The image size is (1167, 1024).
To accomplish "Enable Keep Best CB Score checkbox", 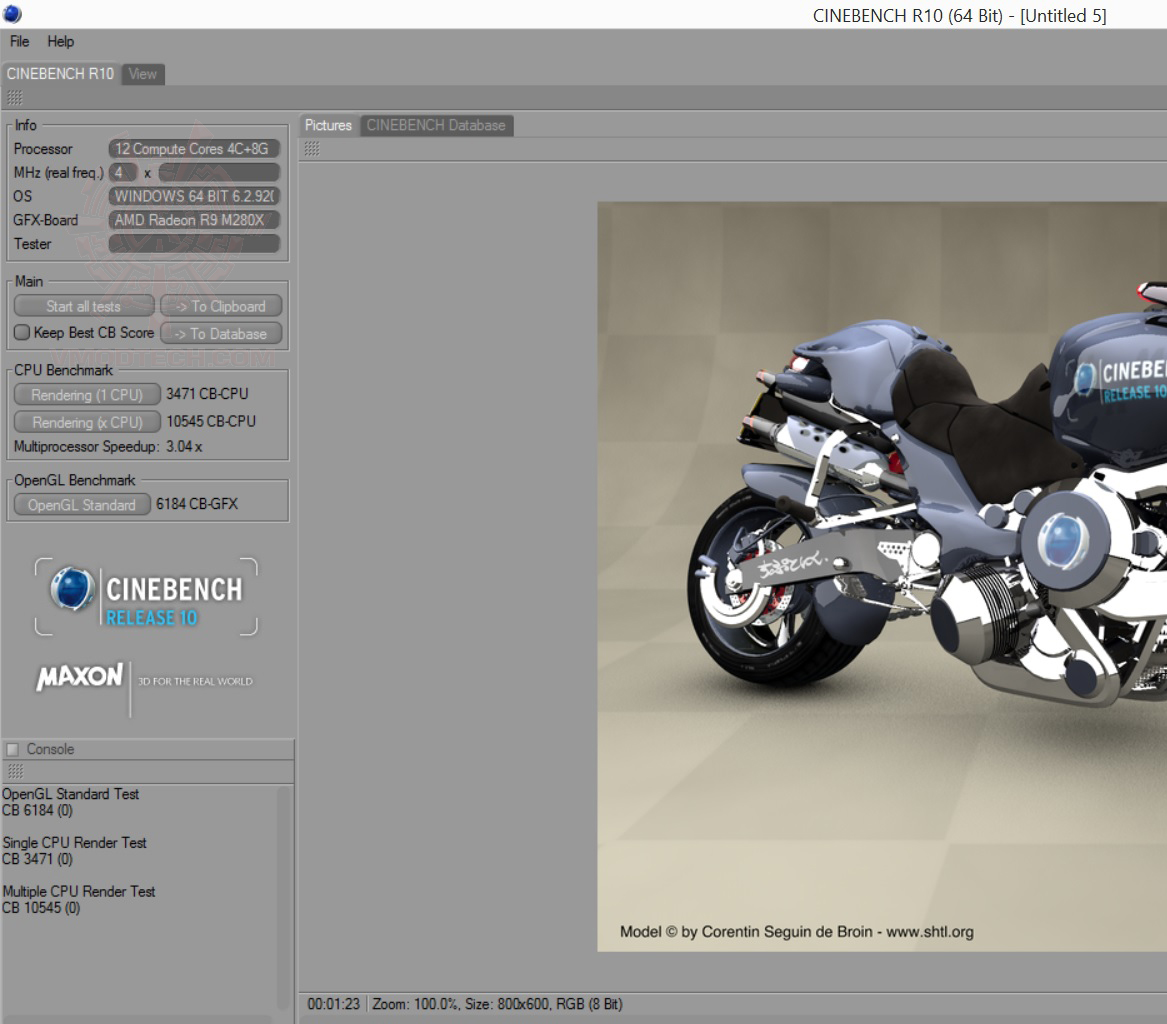I will tap(22, 333).
